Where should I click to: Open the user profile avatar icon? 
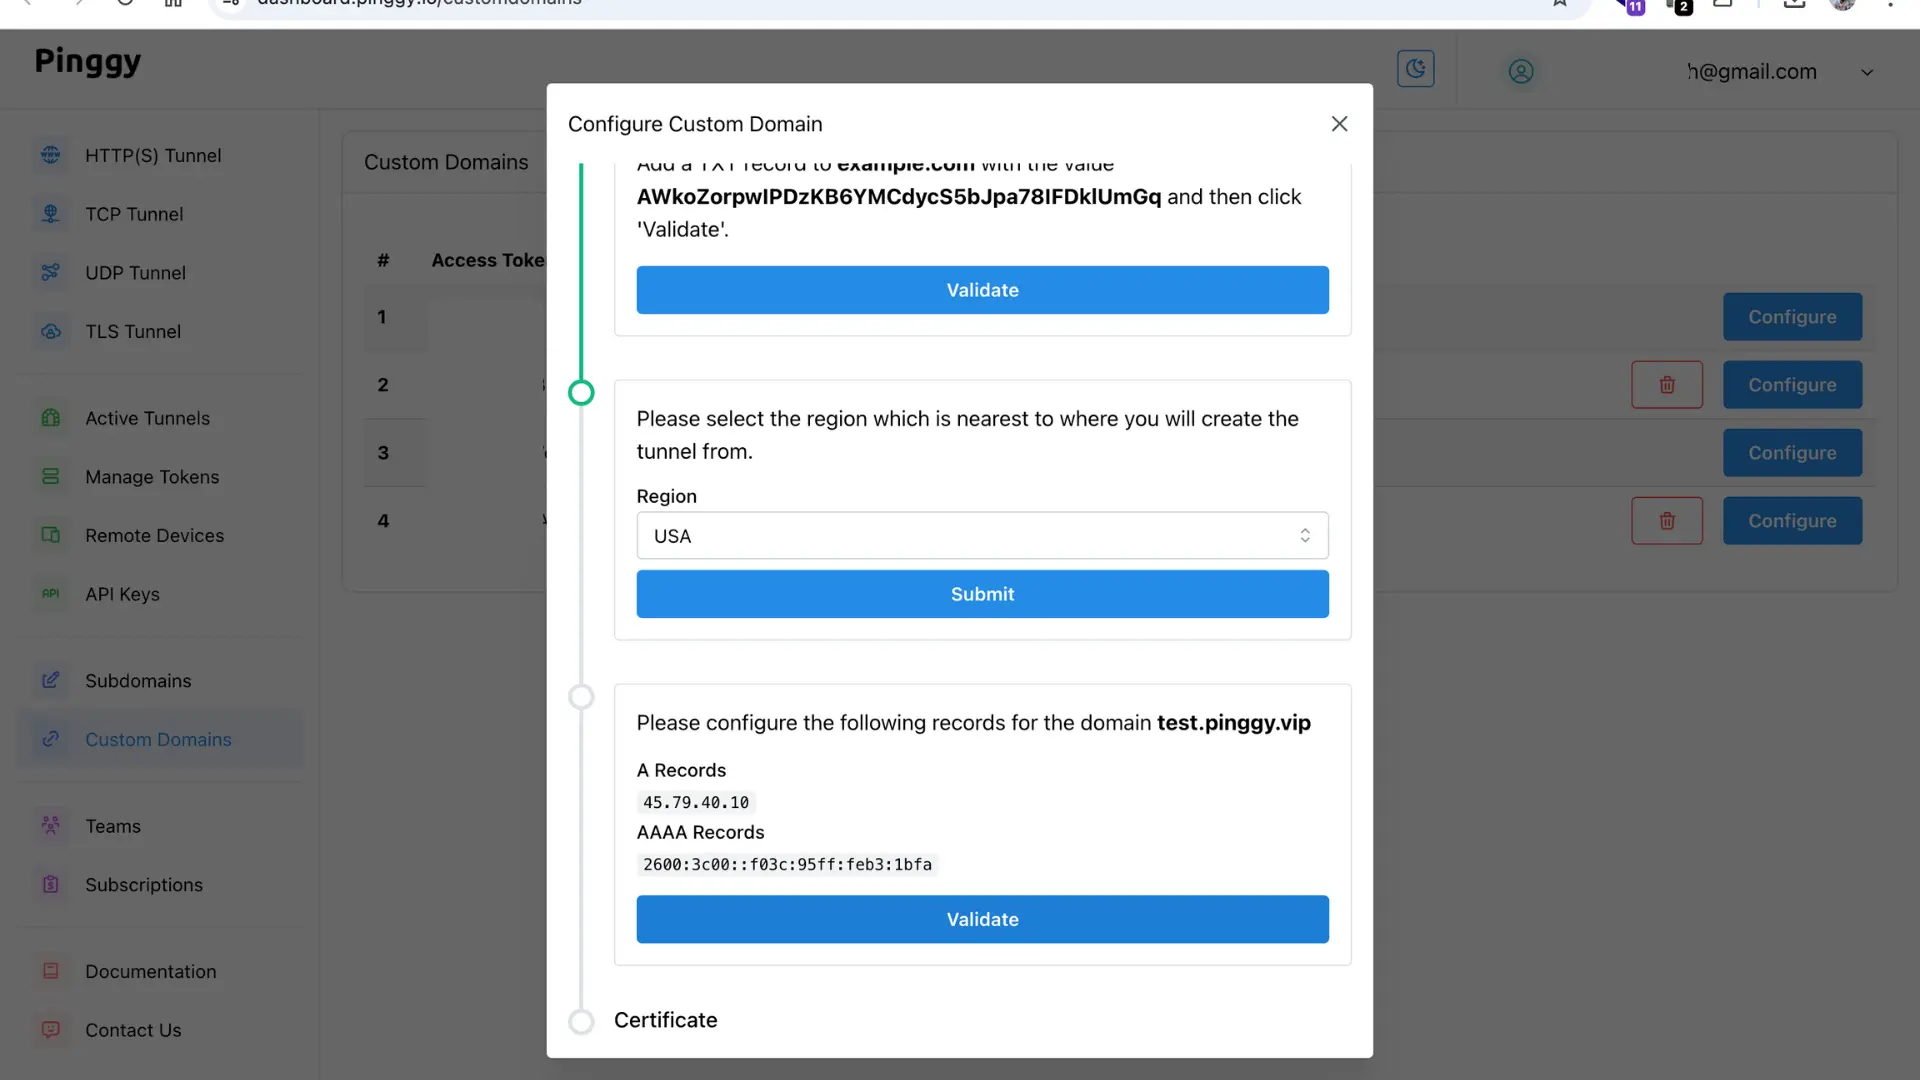1521,72
